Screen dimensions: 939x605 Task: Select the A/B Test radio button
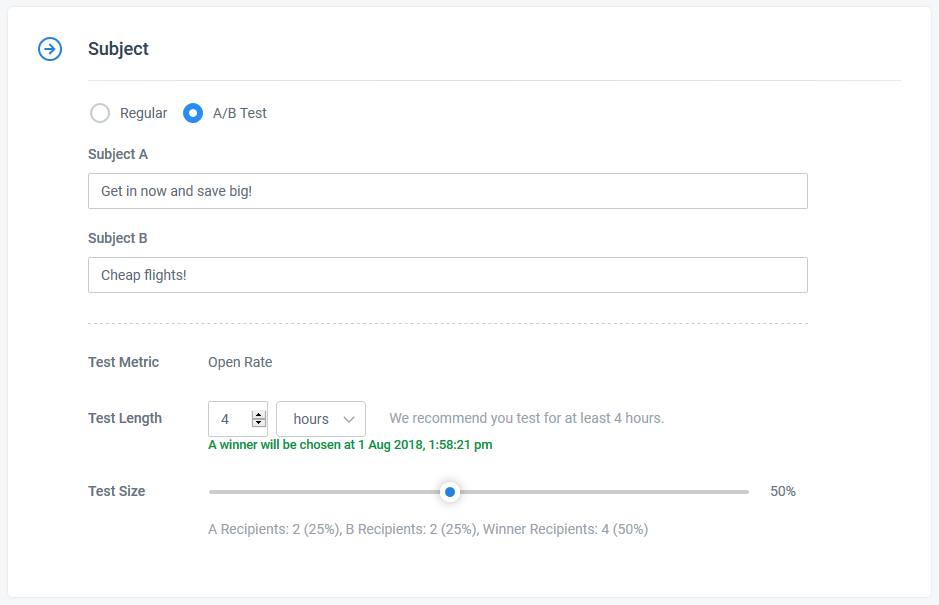coord(193,113)
